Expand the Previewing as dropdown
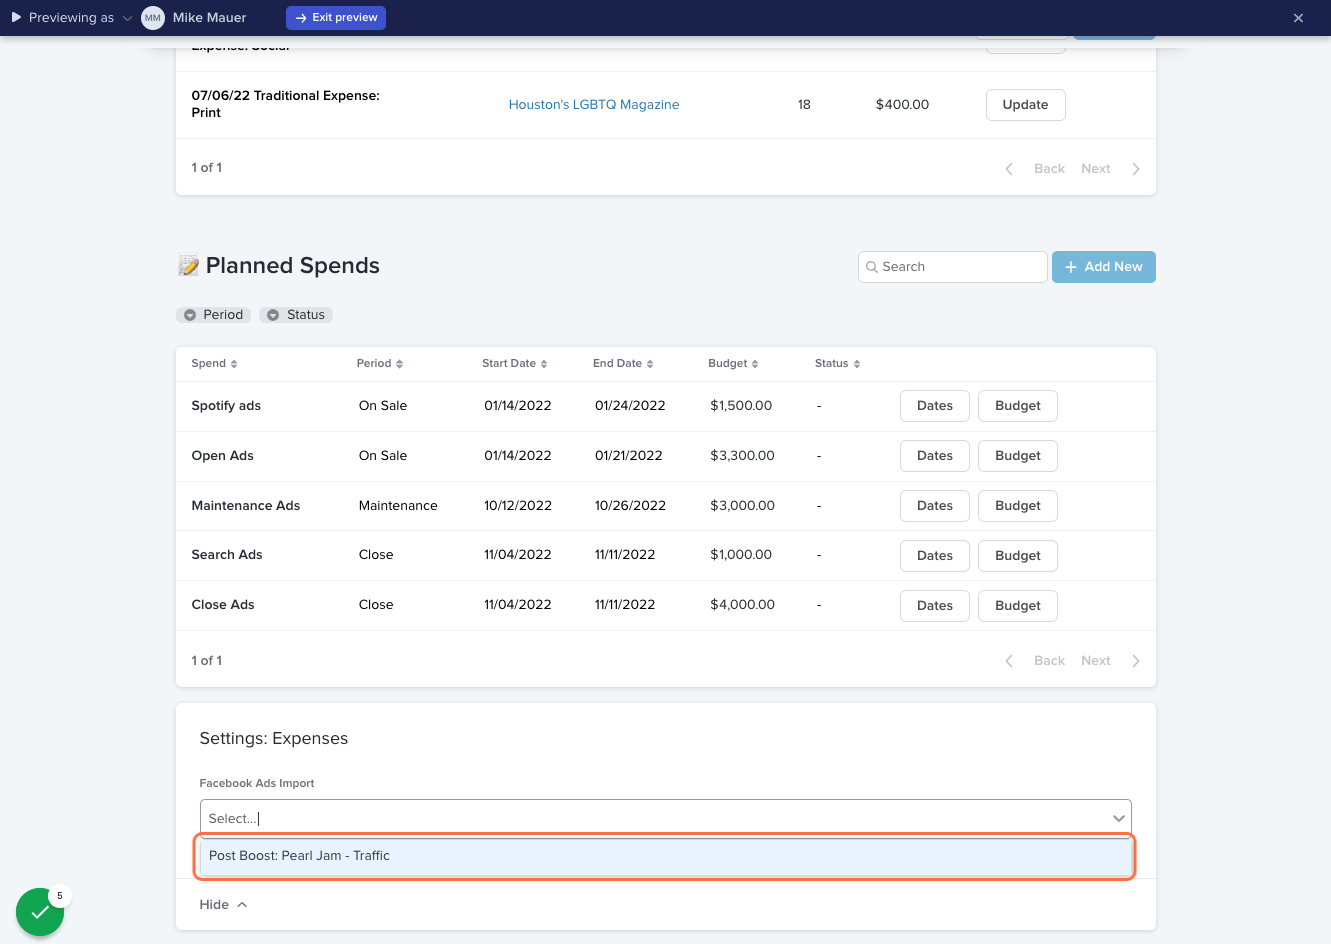The width and height of the screenshot is (1331, 944). (127, 18)
